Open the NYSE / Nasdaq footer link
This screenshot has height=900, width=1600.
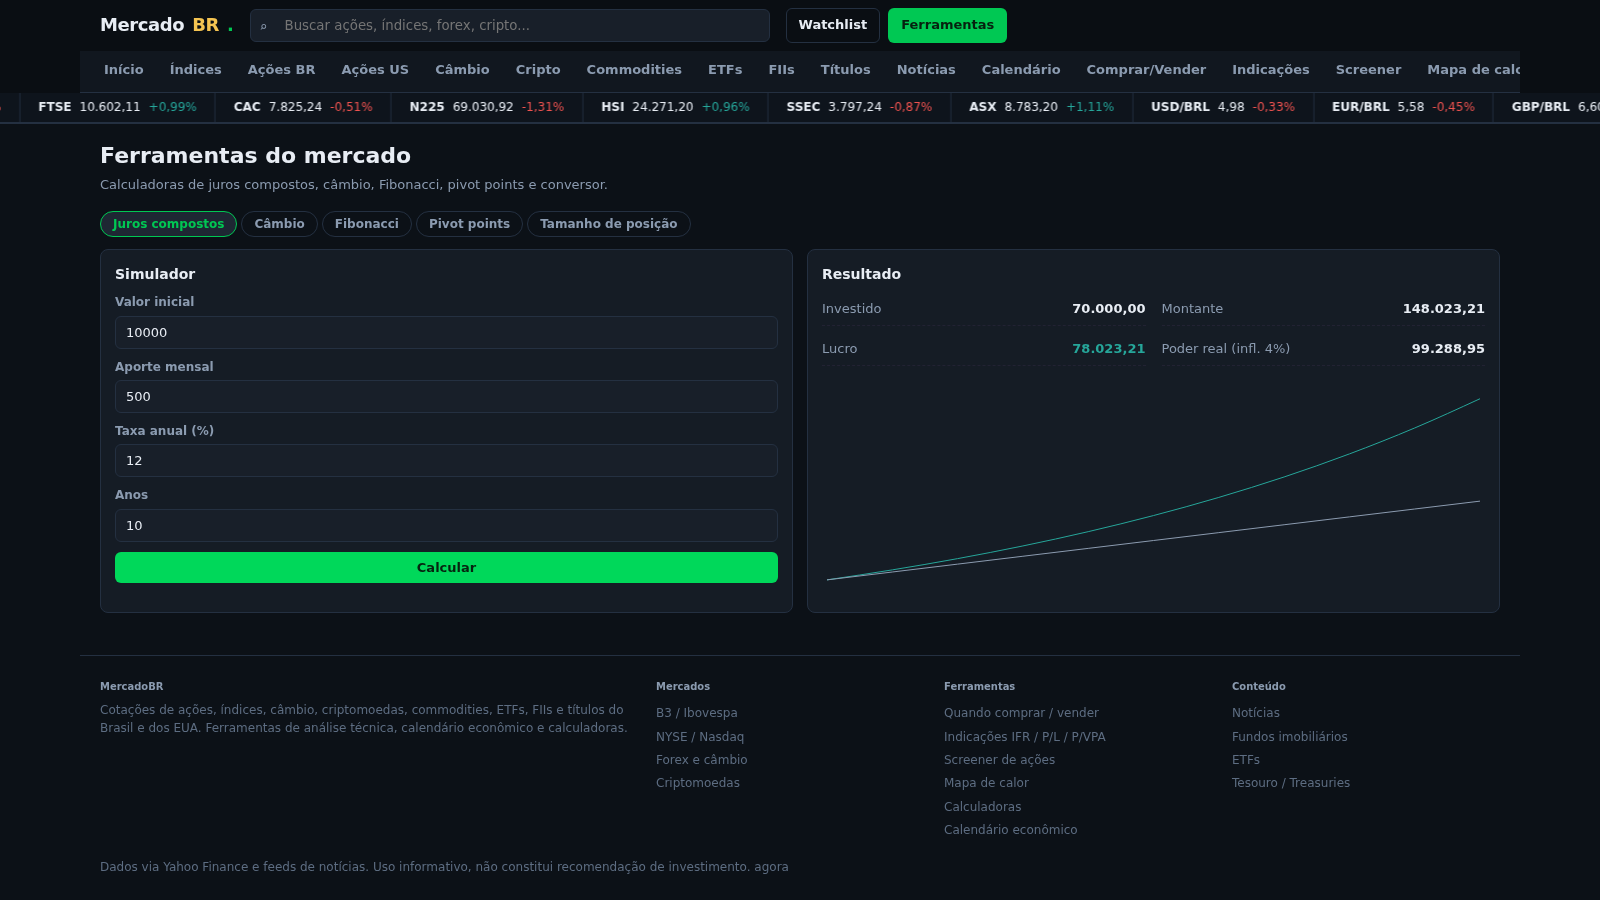tap(700, 737)
